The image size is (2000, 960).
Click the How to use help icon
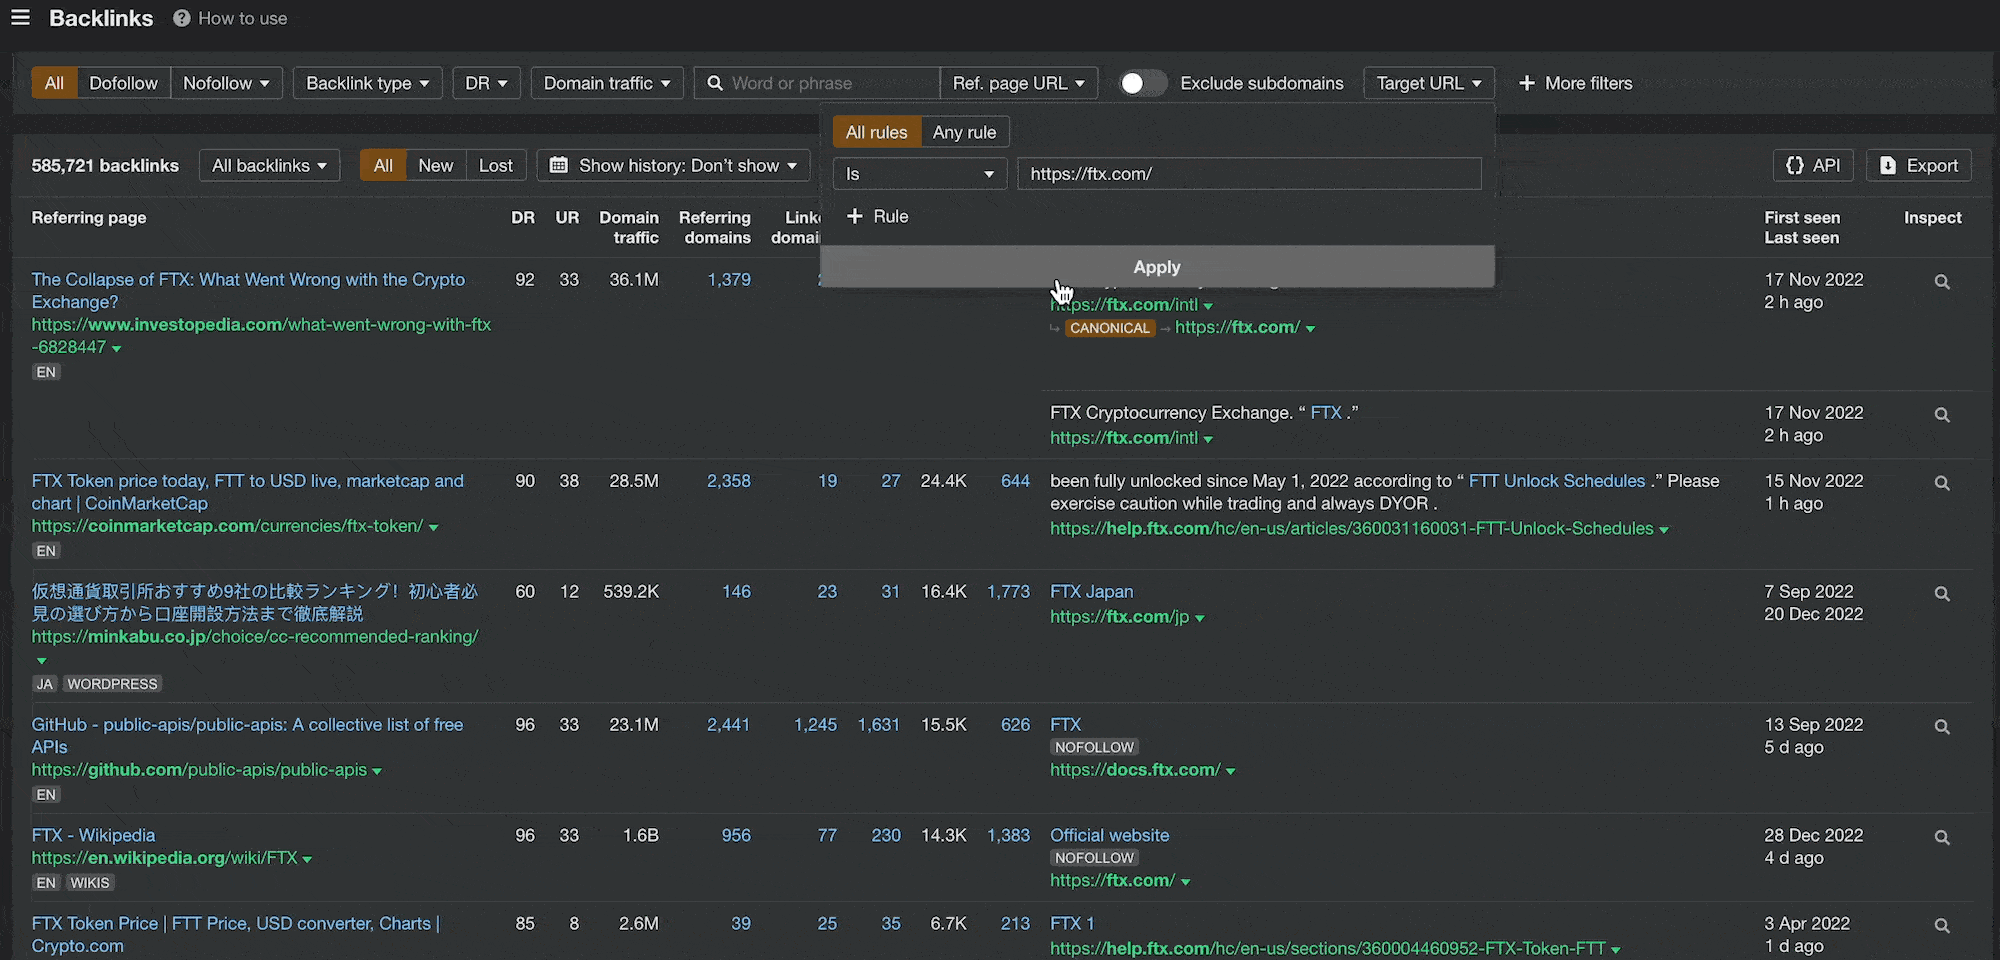(180, 17)
